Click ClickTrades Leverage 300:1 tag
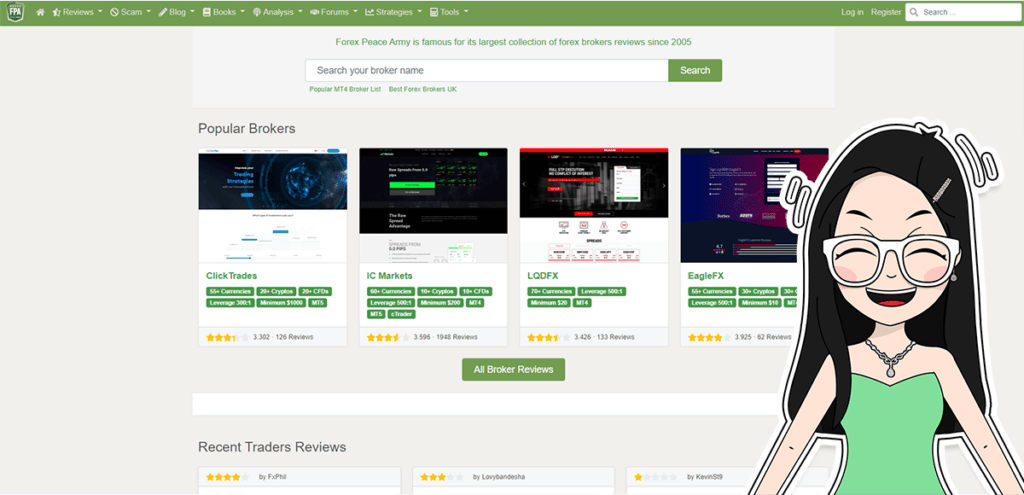This screenshot has height=495, width=1024. tap(230, 303)
